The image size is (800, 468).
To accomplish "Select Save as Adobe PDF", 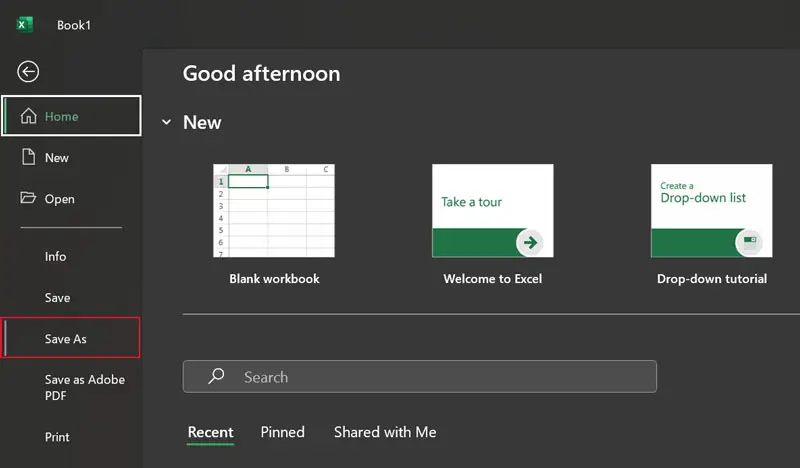I will [x=71, y=387].
